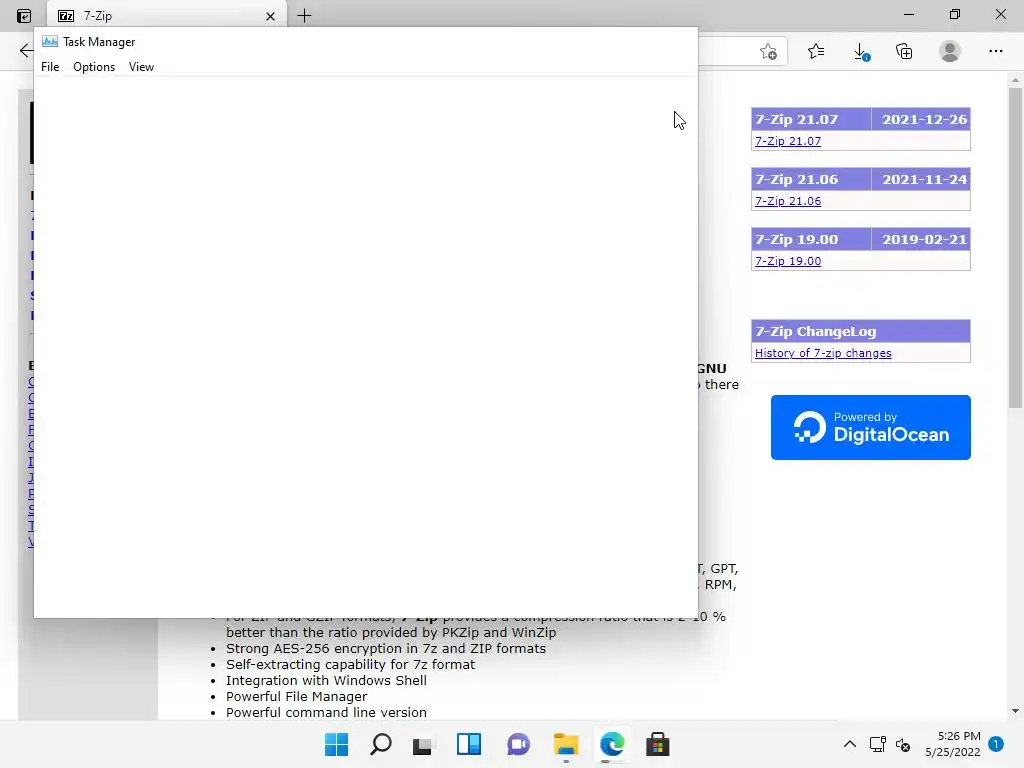The height and width of the screenshot is (768, 1024).
Task: Open the Downloads icon in Edge
Action: (861, 52)
